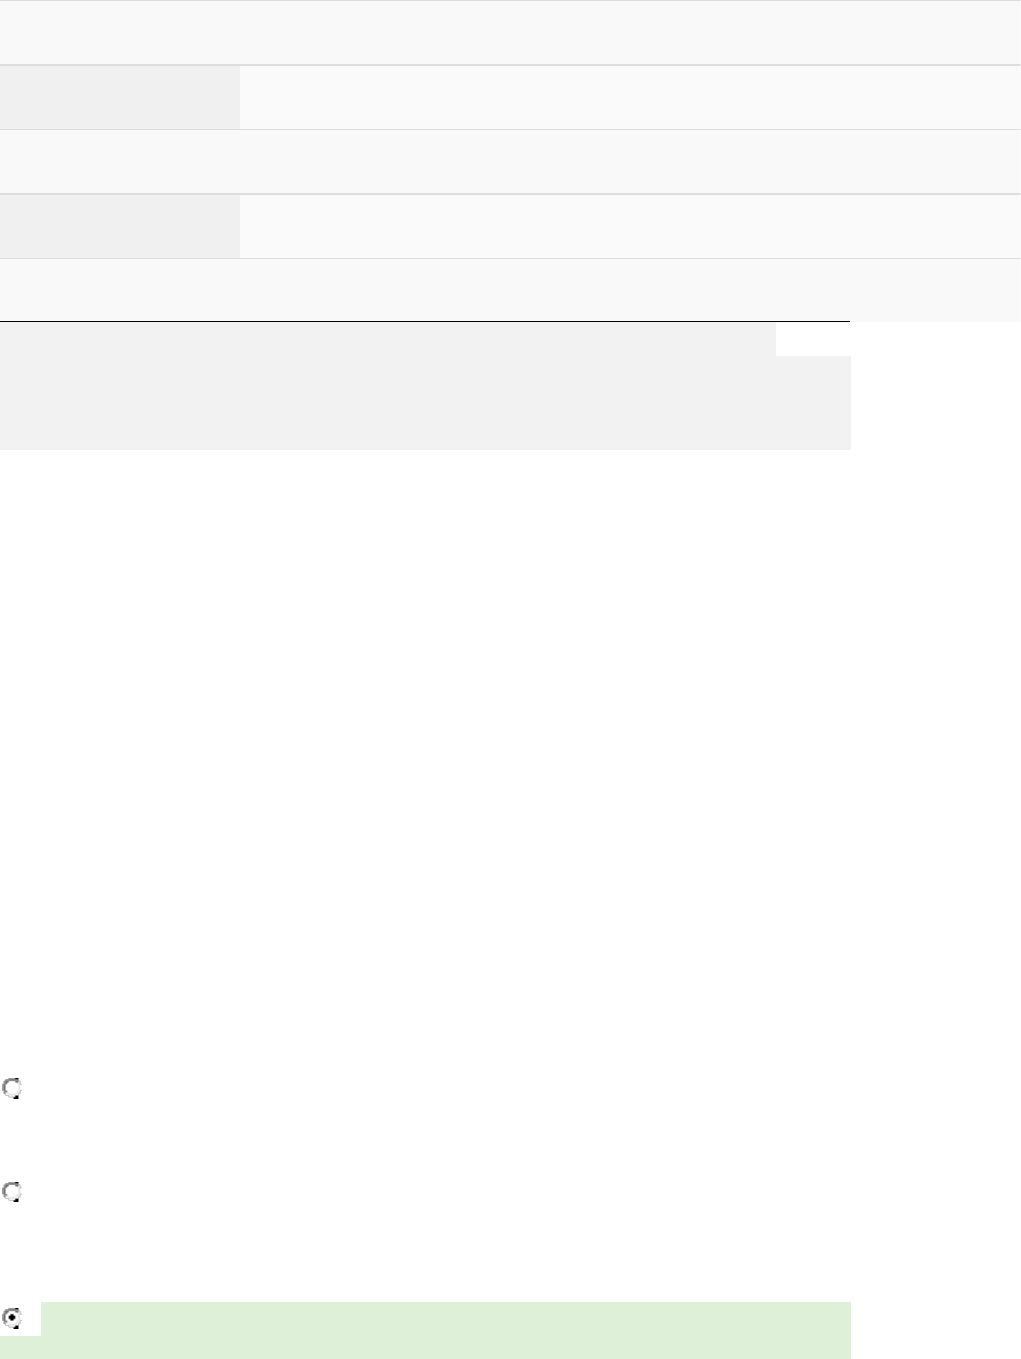
Task: Click the small white box on gray block
Action: (x=812, y=339)
